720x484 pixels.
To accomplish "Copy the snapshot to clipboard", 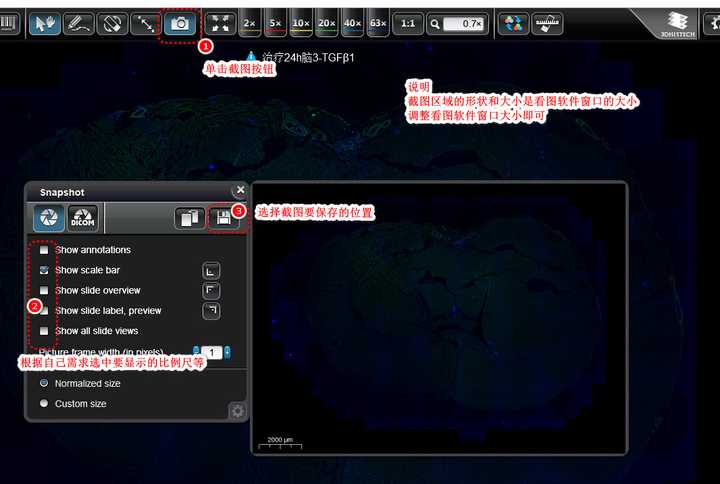I will tap(190, 218).
